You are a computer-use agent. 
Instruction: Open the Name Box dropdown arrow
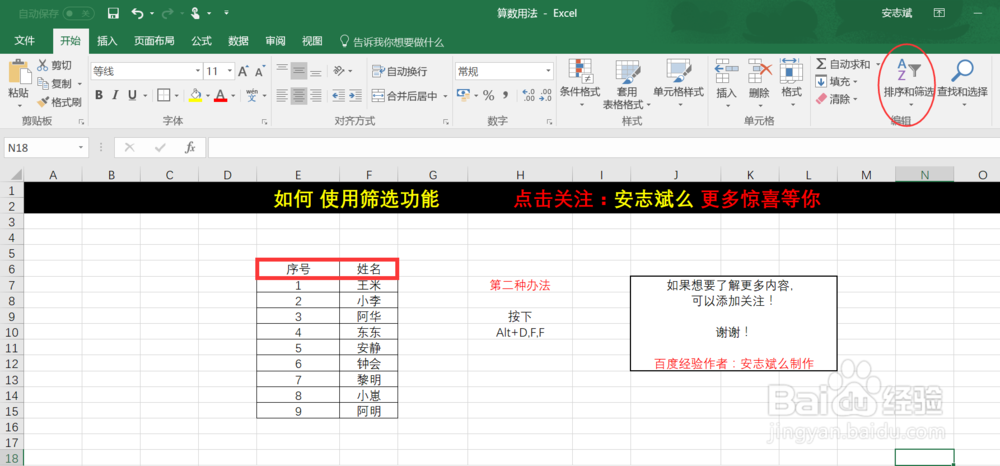tap(81, 148)
